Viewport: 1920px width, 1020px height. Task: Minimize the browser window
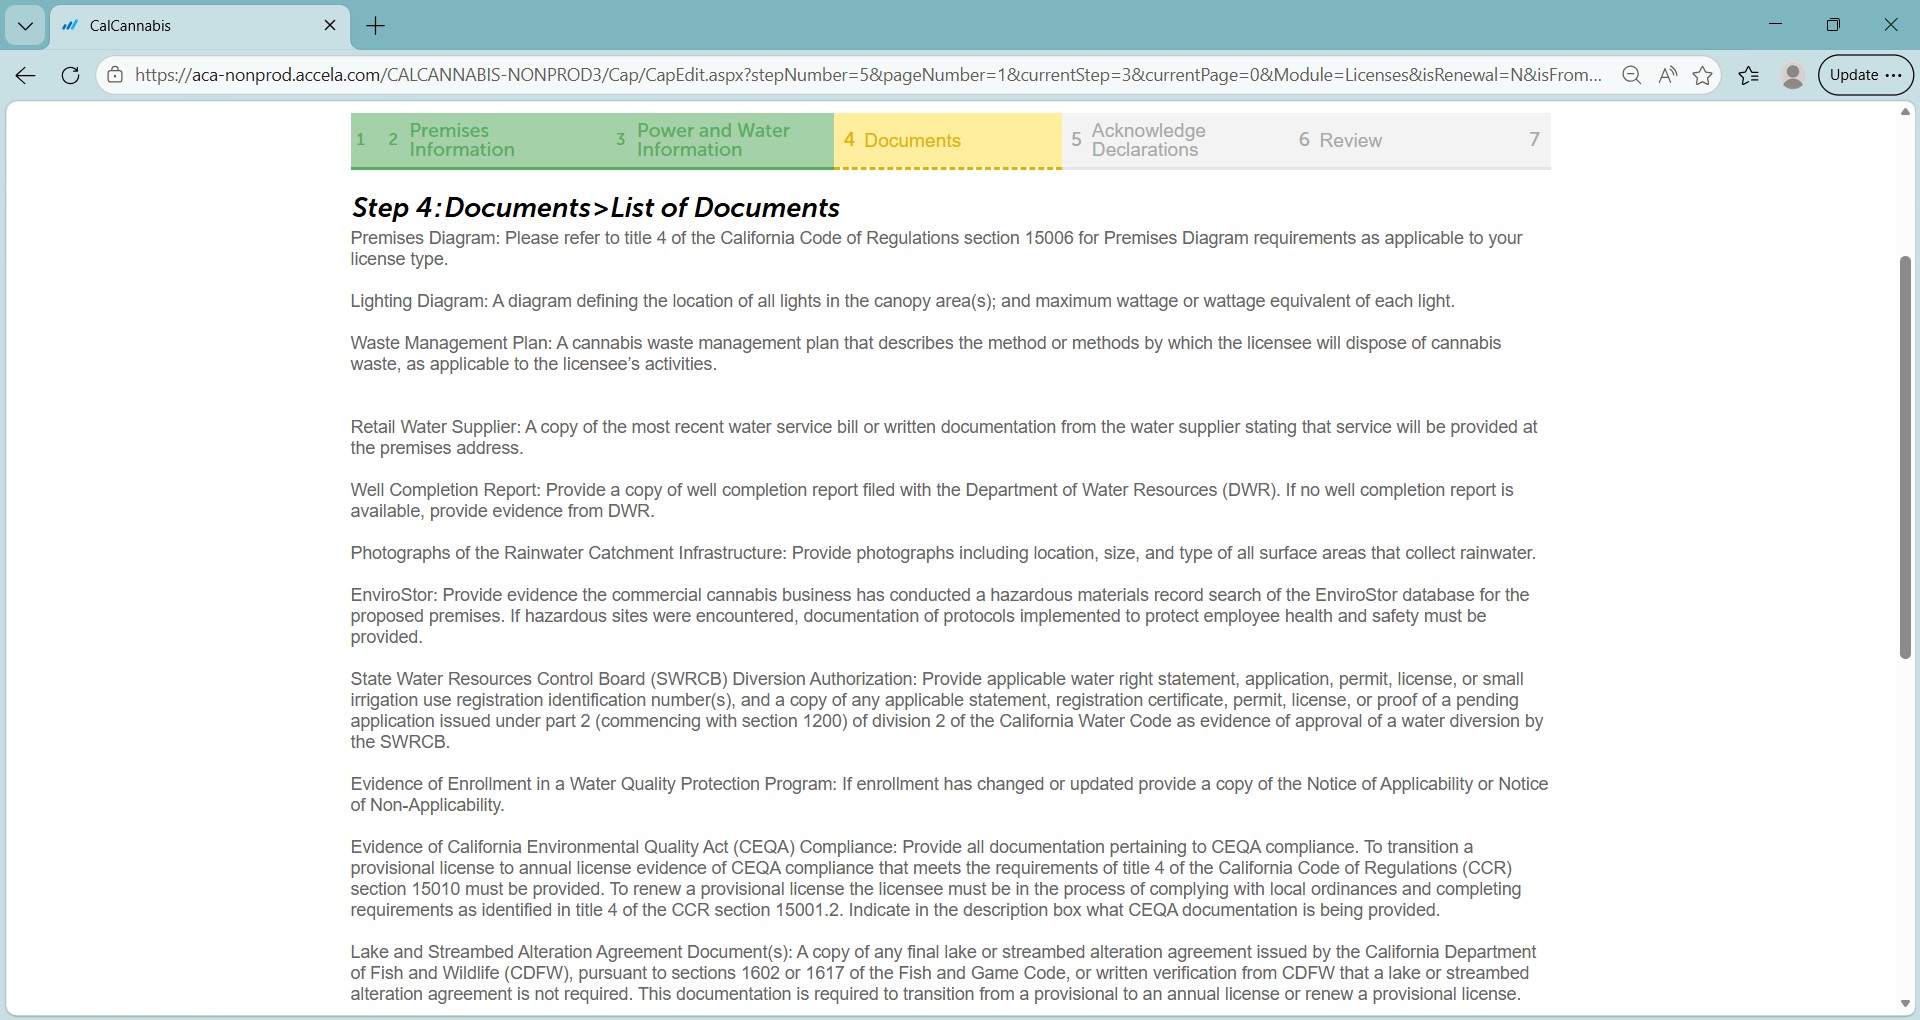1775,25
